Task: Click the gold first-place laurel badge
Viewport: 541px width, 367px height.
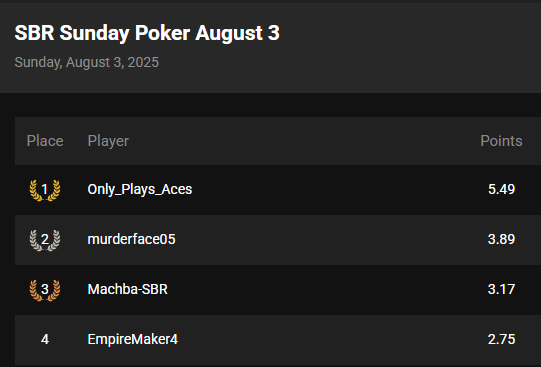Action: coord(45,190)
